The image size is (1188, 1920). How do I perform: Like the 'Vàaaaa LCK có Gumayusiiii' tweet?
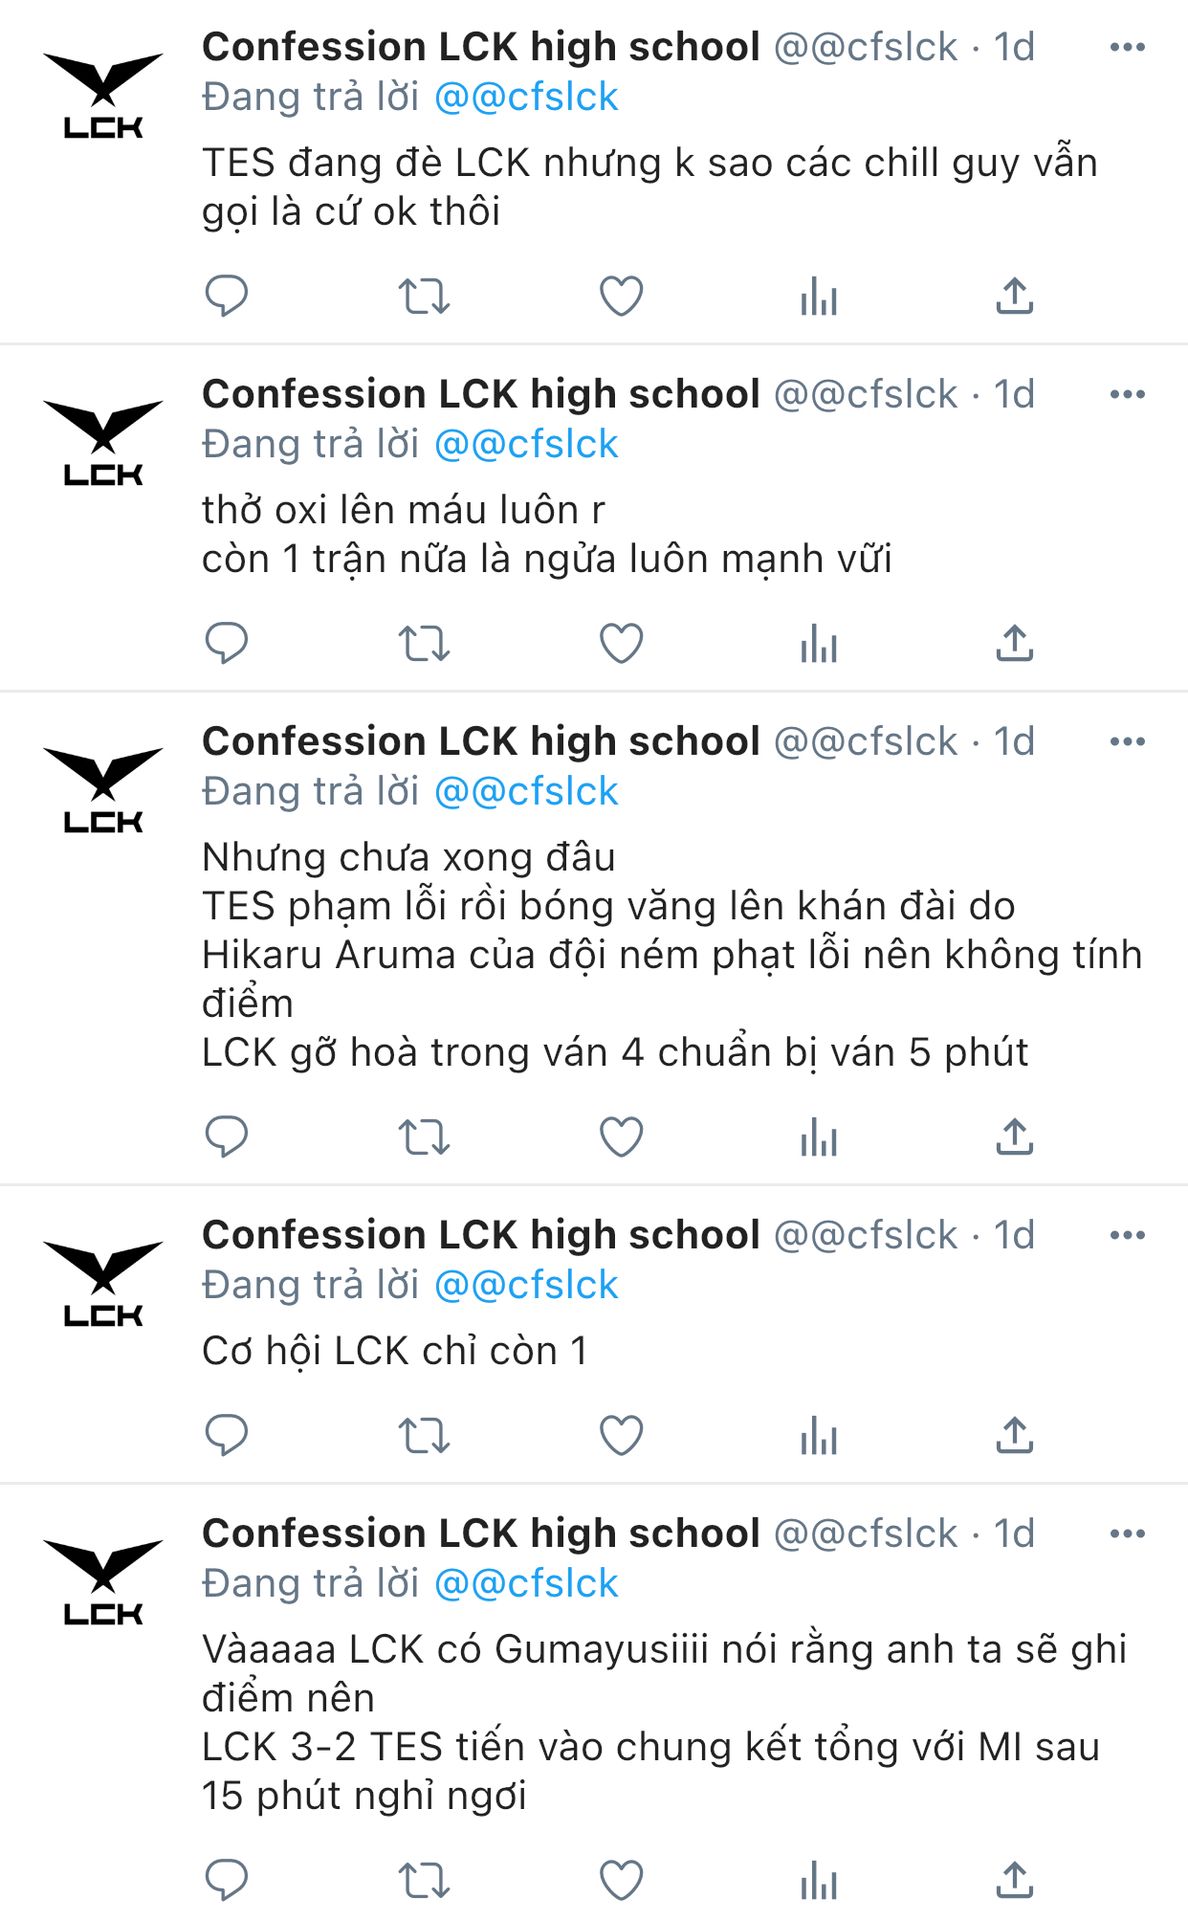pyautogui.click(x=621, y=1881)
